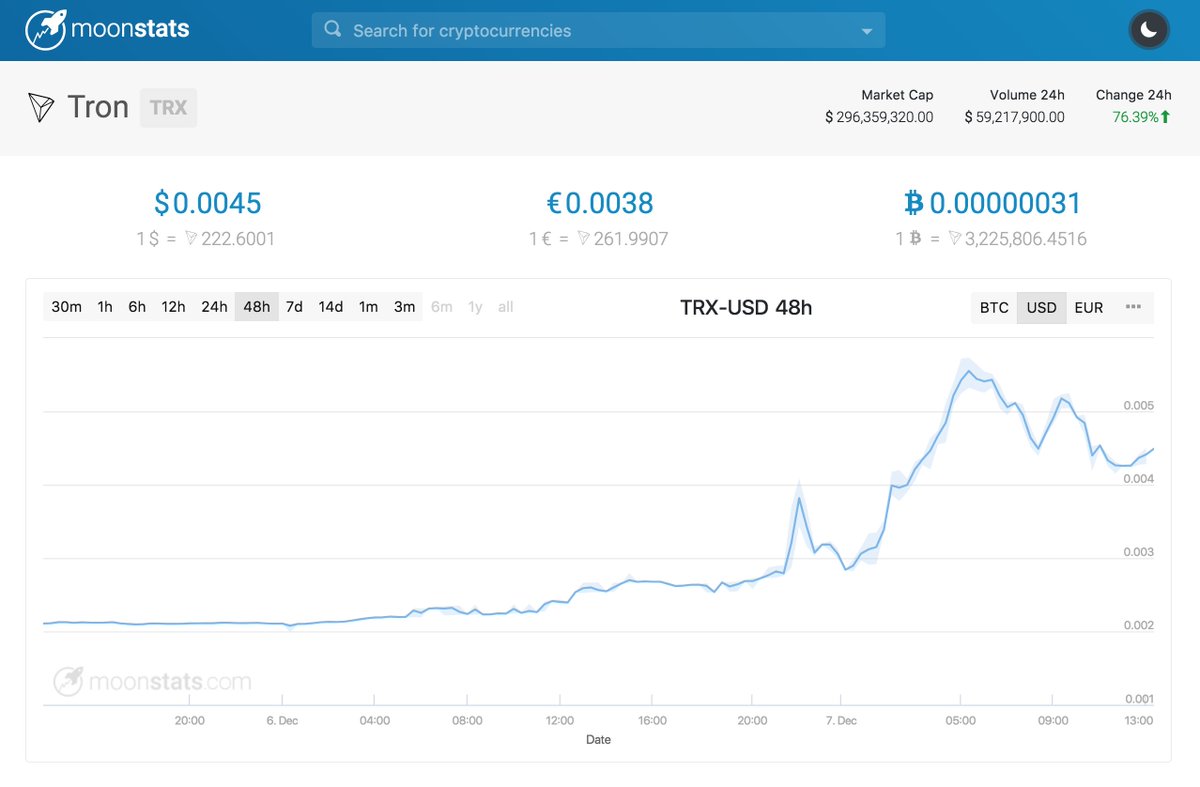Open the chart more-options ellipsis menu
This screenshot has height=787, width=1200.
click(1133, 307)
